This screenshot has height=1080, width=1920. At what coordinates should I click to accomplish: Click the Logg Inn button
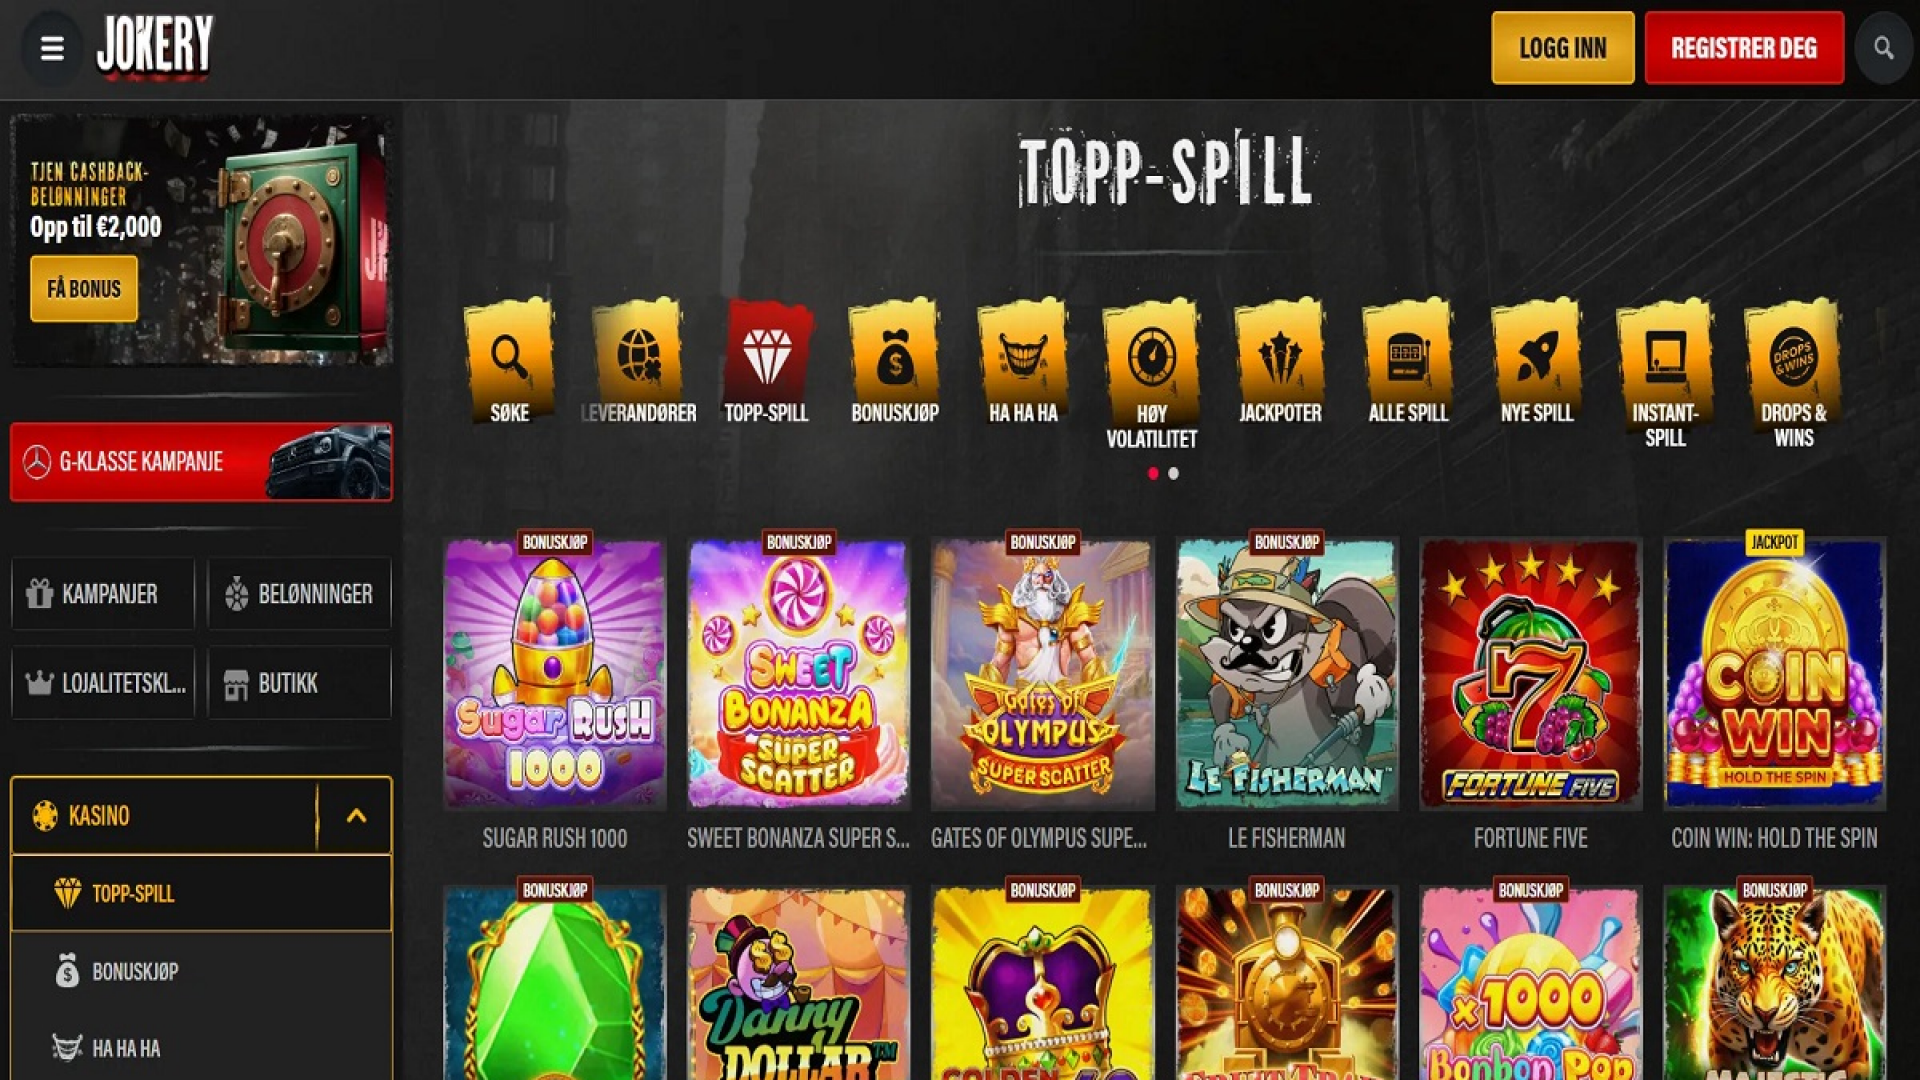1562,48
